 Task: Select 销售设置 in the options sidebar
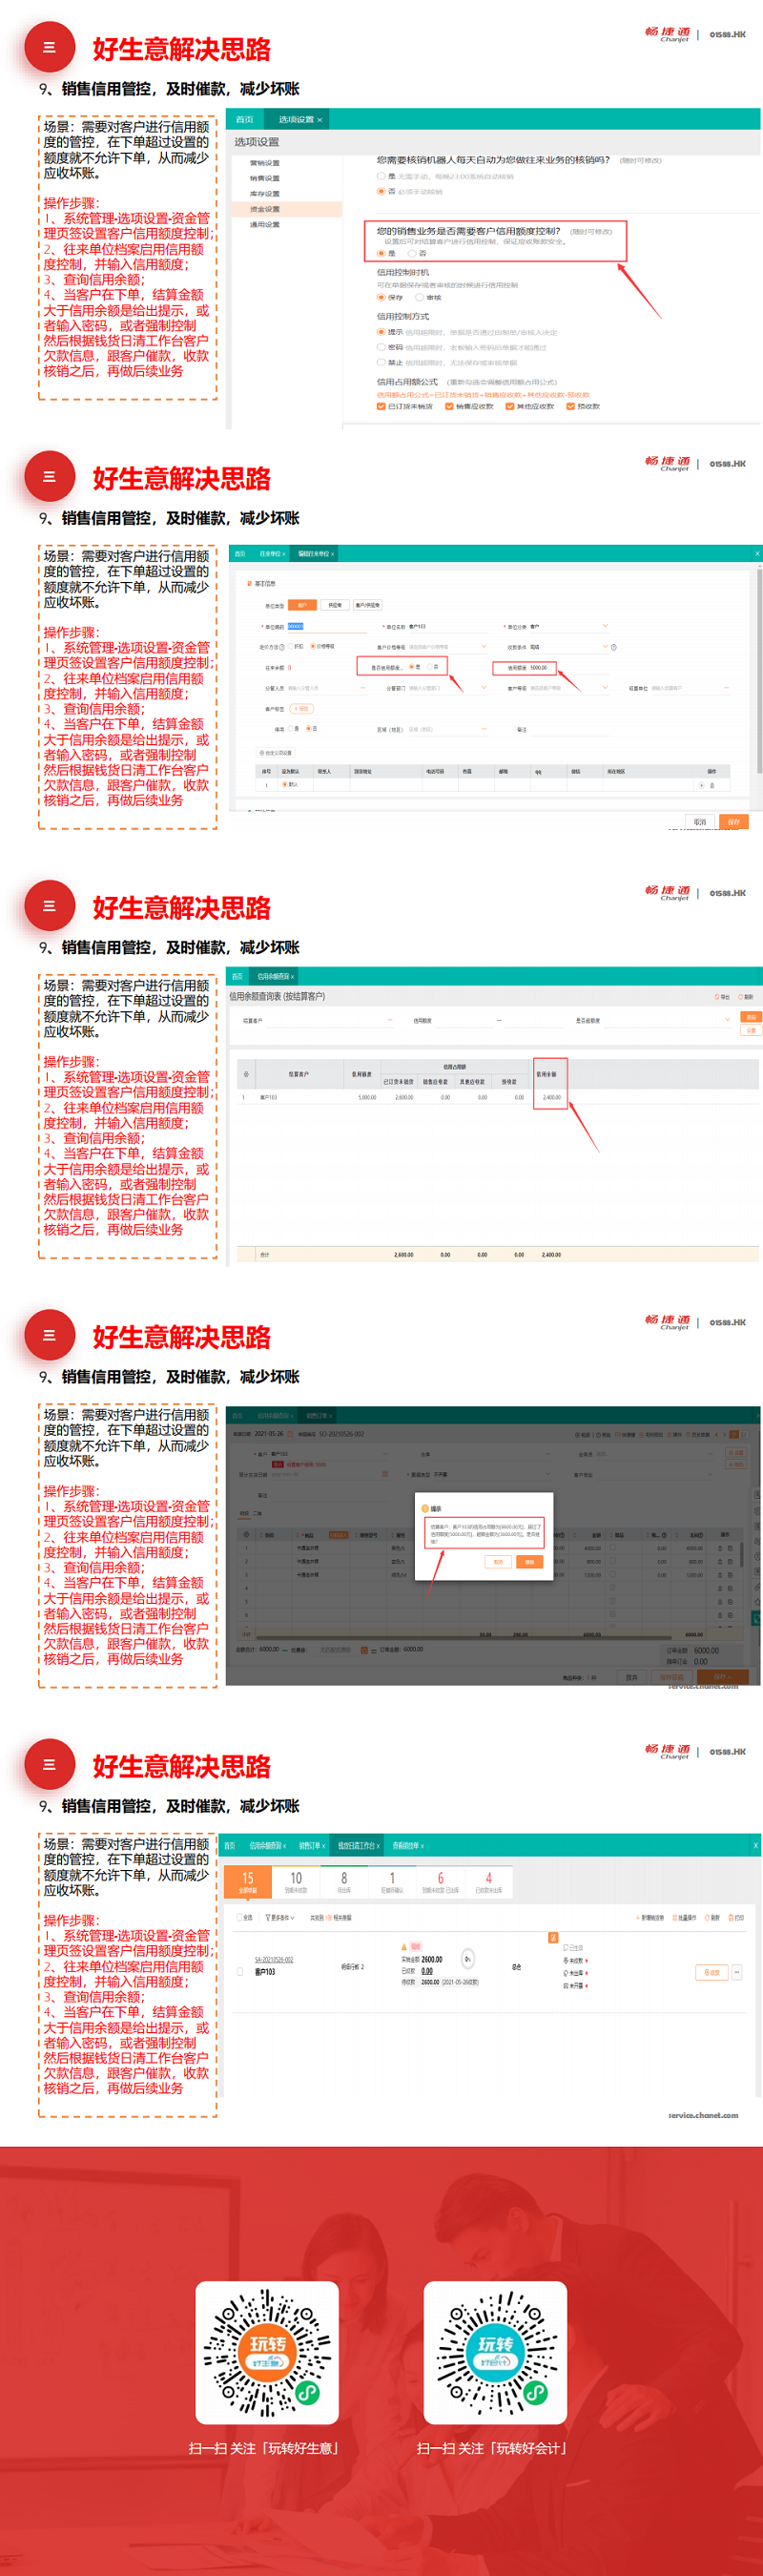pos(265,178)
